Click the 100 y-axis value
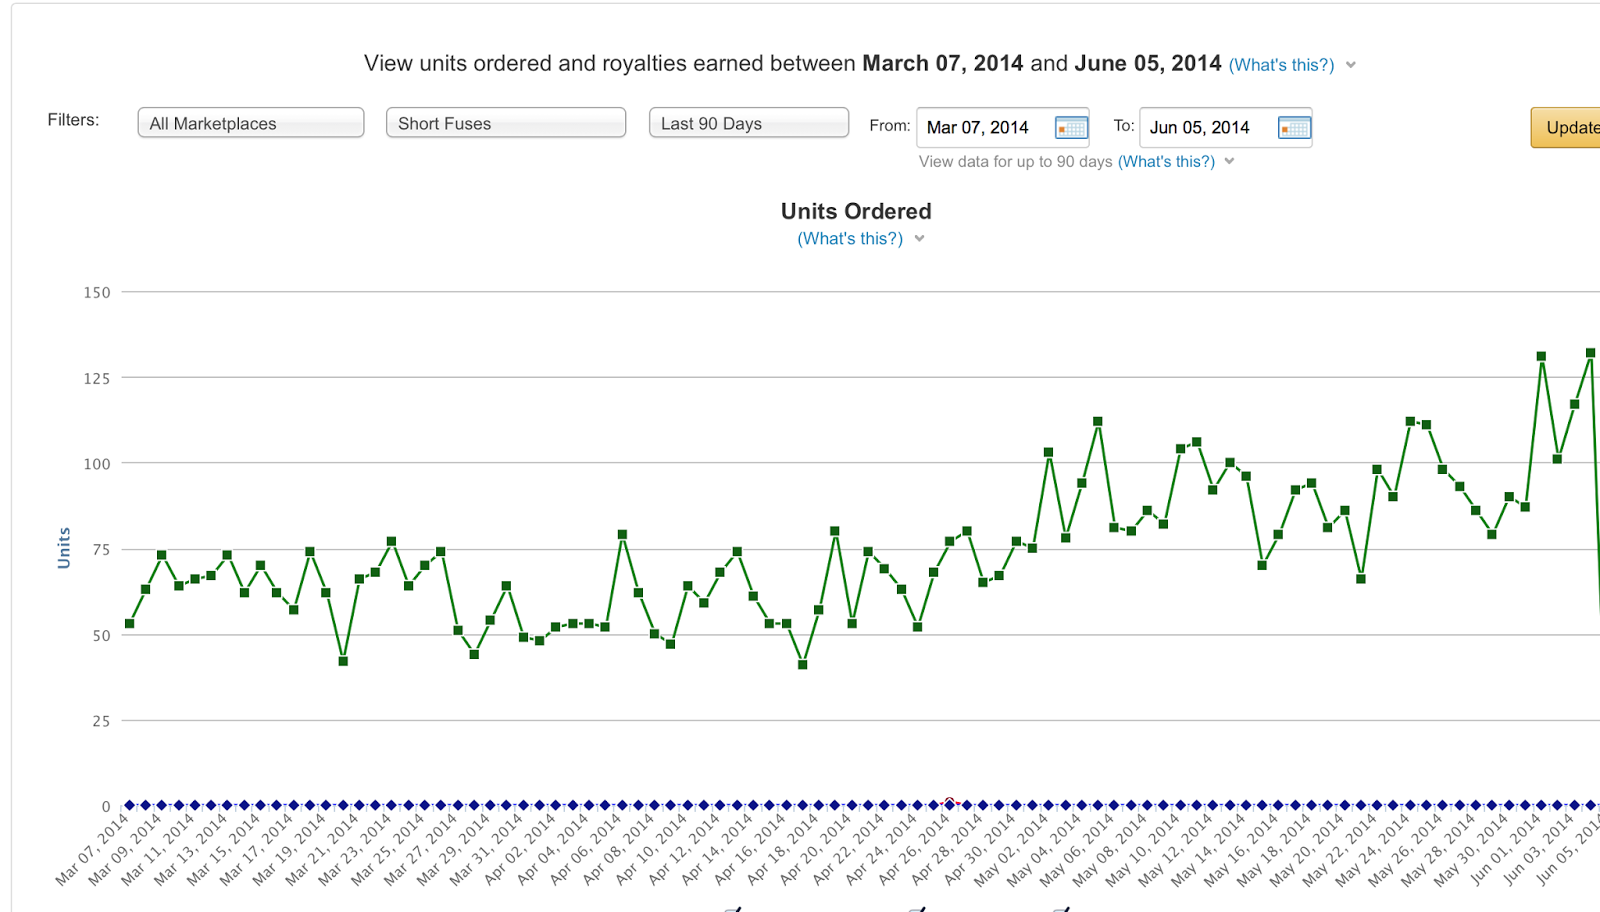This screenshot has width=1600, height=912. pyautogui.click(x=97, y=464)
